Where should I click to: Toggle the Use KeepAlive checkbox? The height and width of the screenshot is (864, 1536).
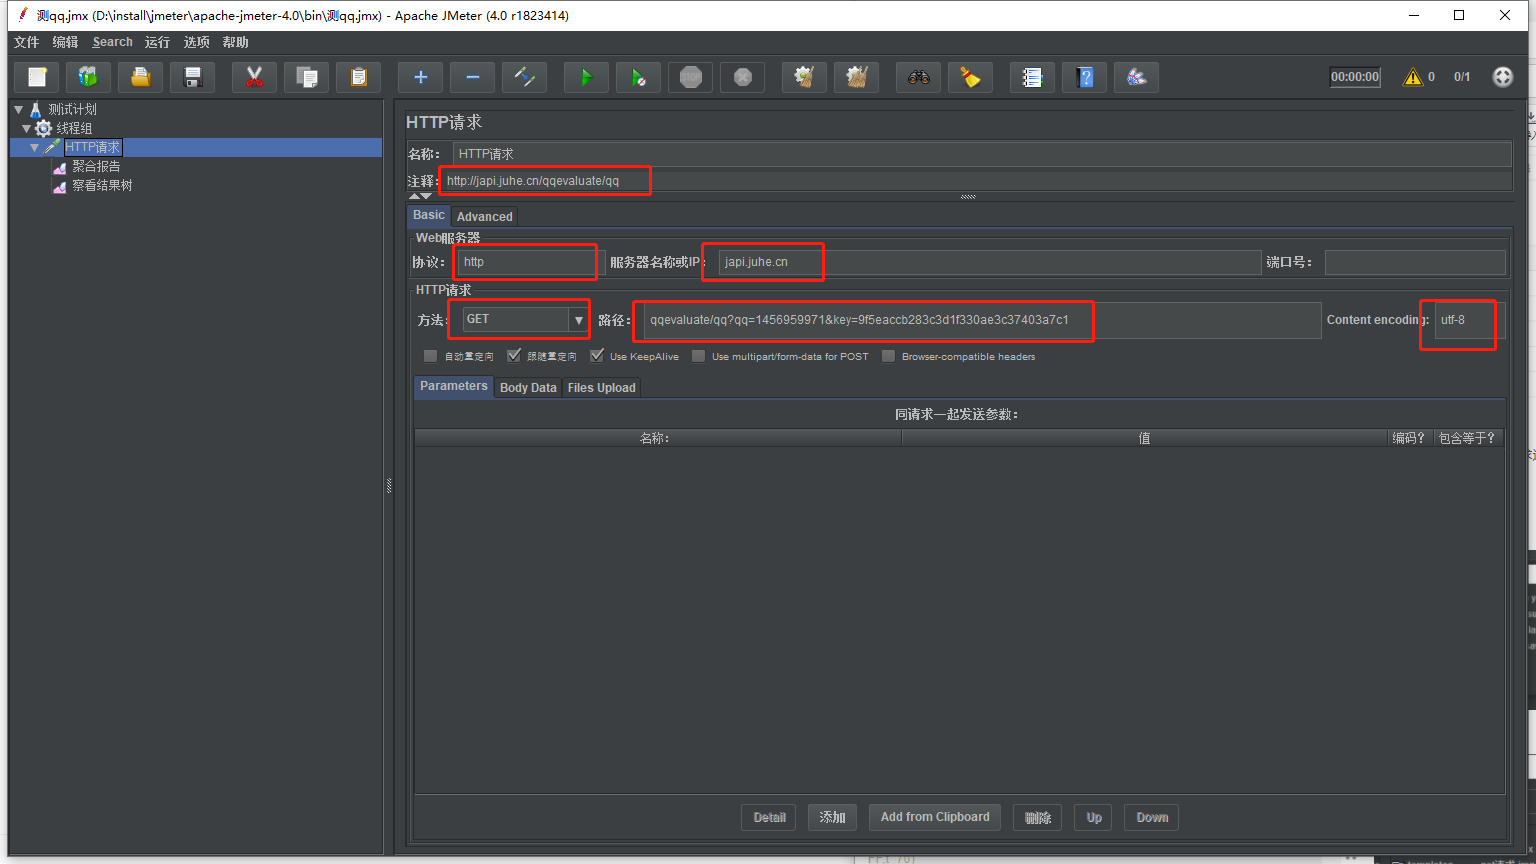click(597, 356)
